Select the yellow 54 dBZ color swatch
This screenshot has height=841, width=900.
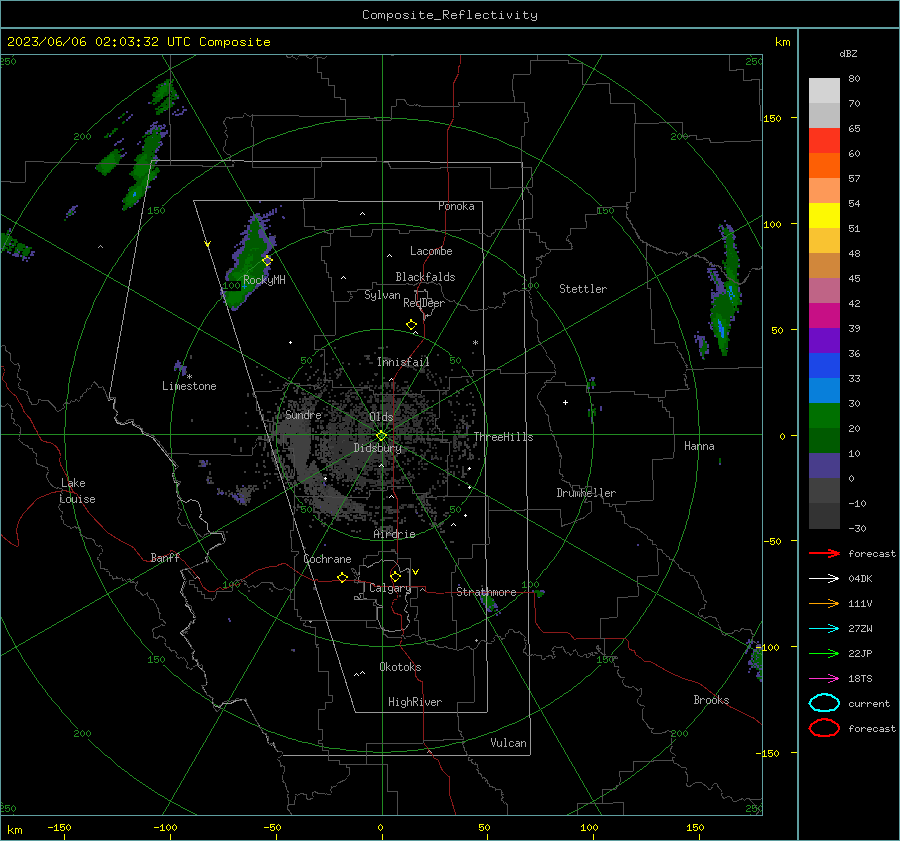[x=824, y=215]
